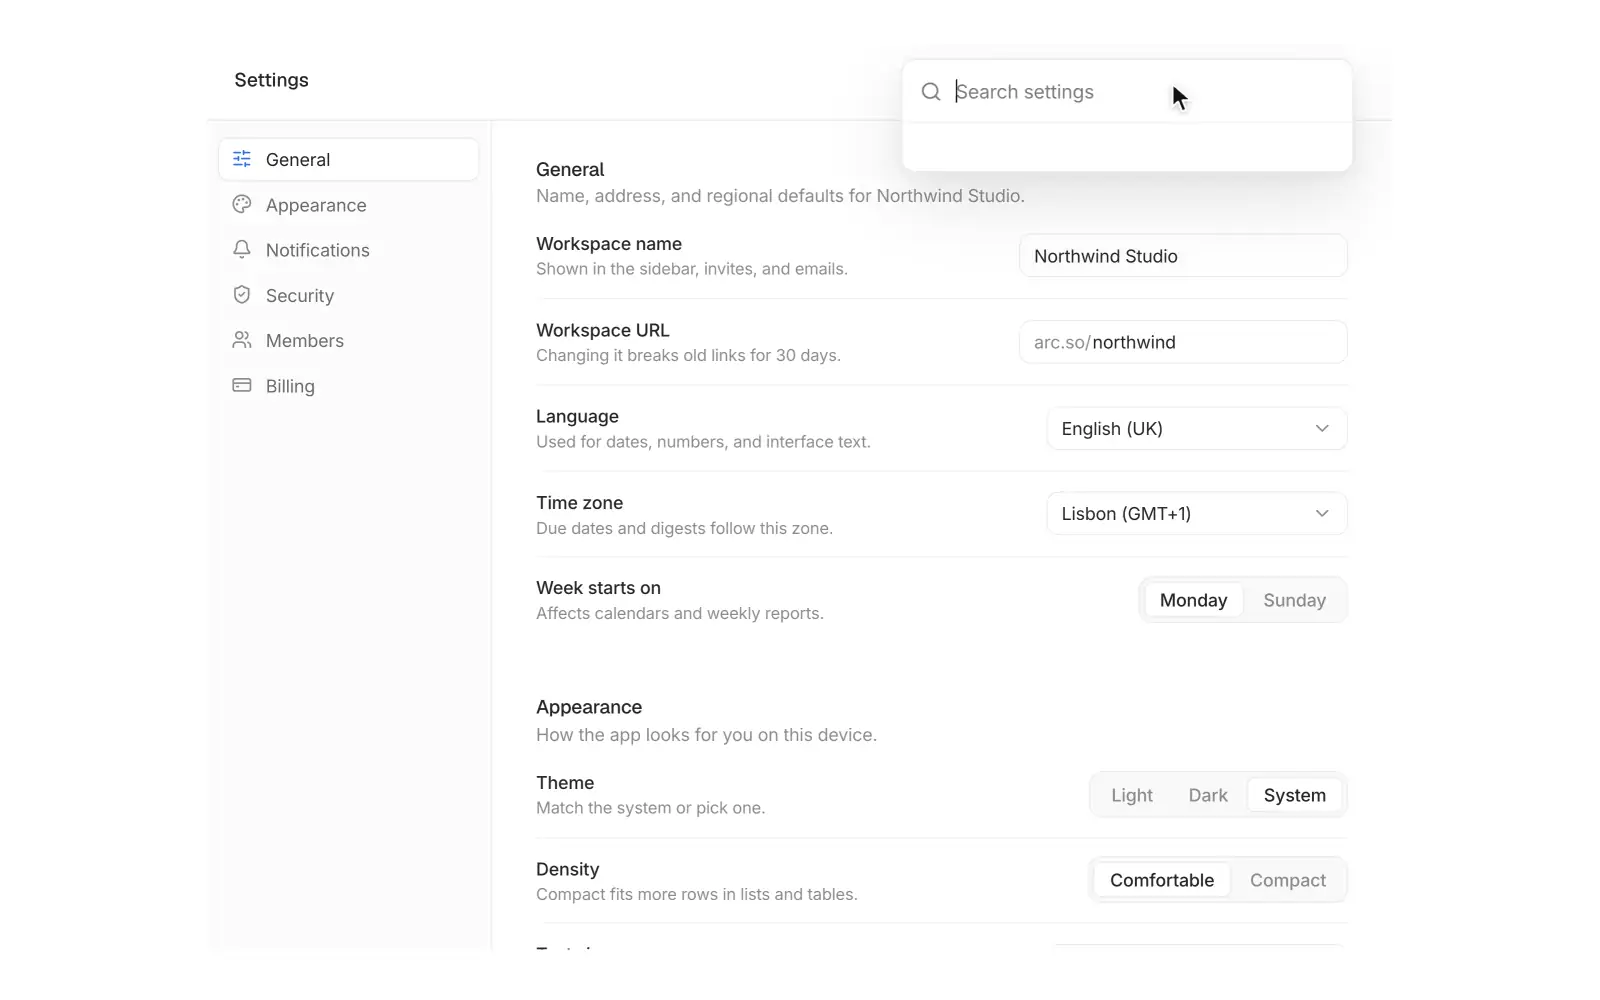The width and height of the screenshot is (1600, 1000).
Task: Open the Language dropdown showing English (UK)
Action: tap(1197, 428)
